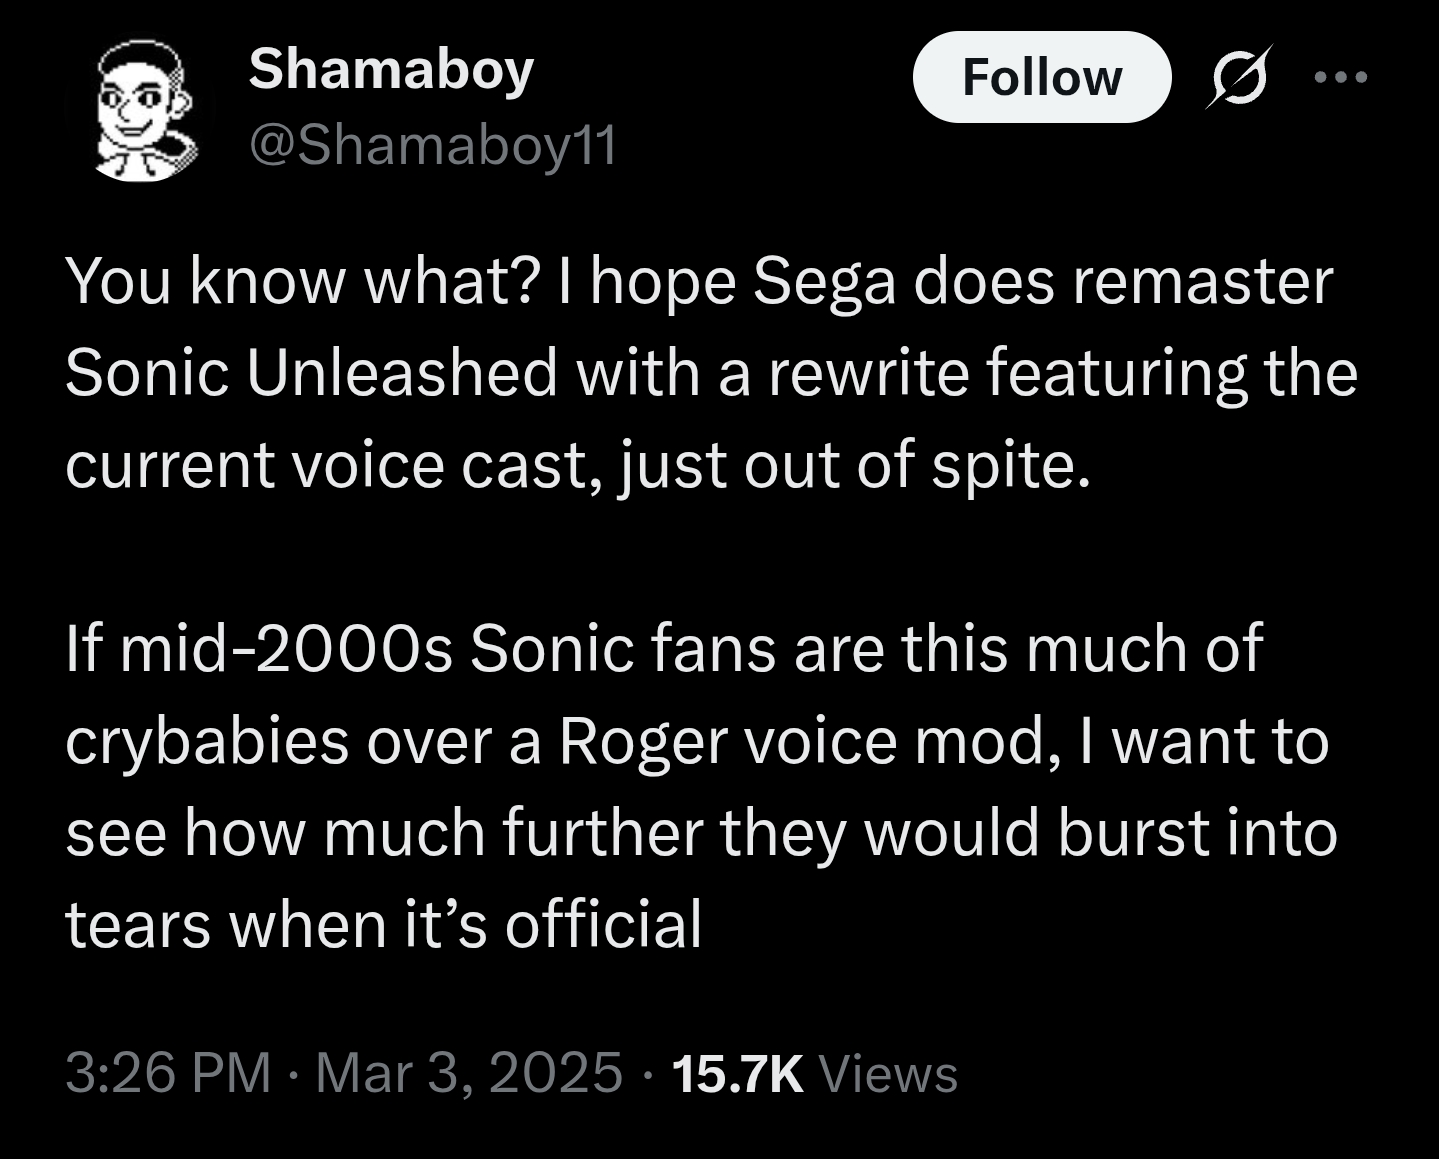Click the 15.7K view count number

(x=738, y=1073)
